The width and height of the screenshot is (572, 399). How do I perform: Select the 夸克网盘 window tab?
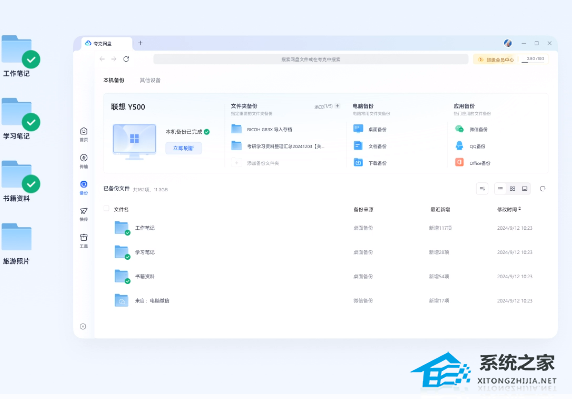tap(106, 43)
